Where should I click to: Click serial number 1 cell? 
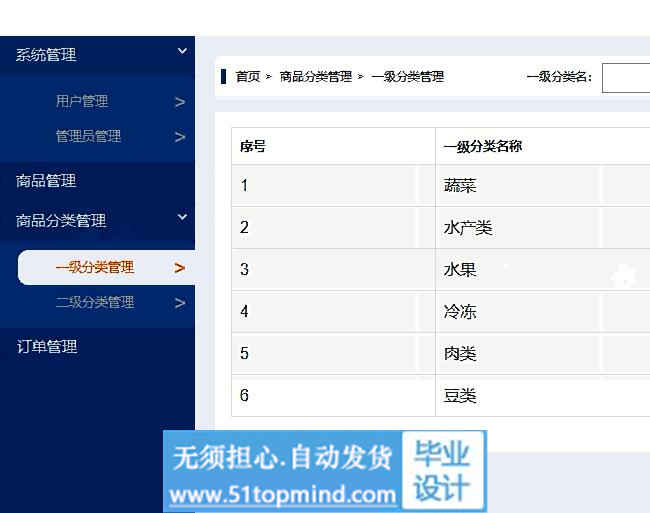point(333,186)
